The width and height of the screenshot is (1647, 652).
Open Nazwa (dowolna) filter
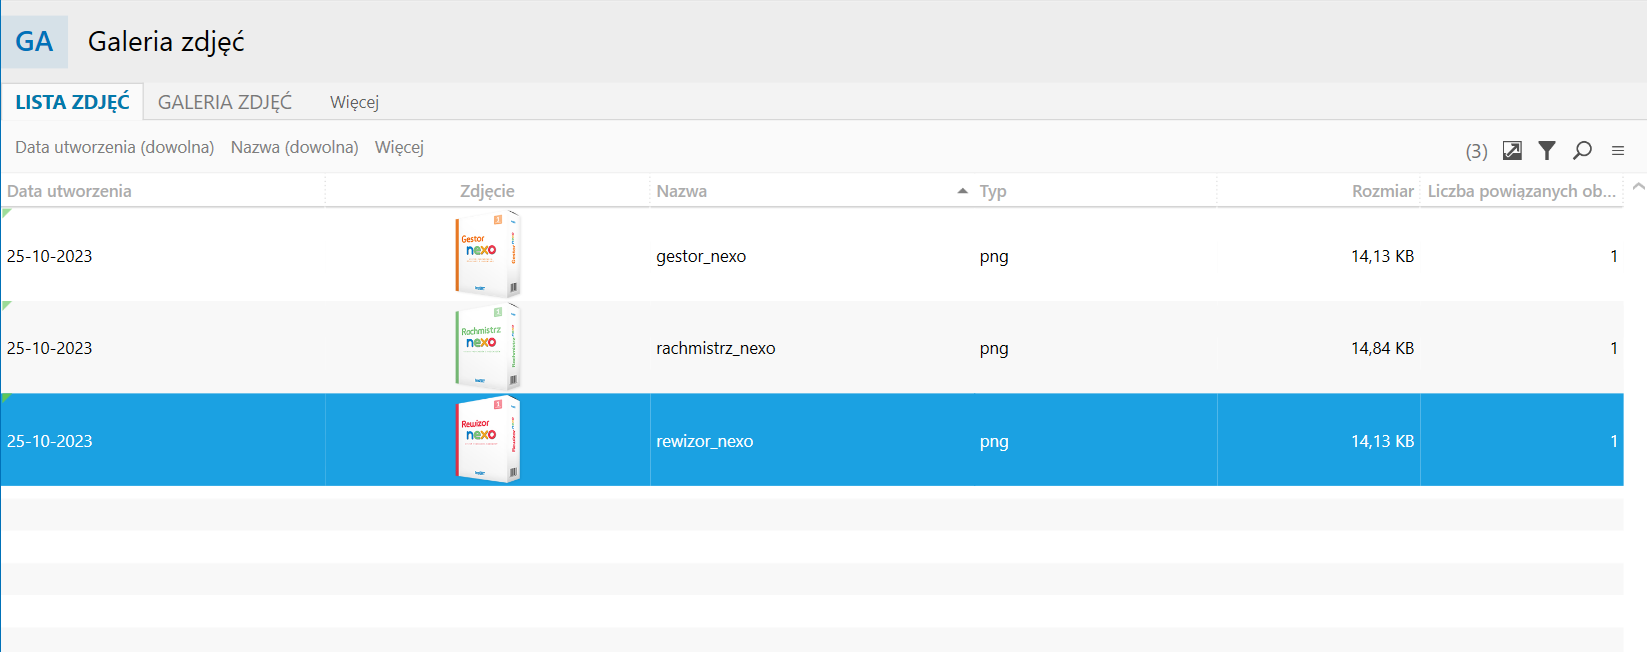(295, 147)
